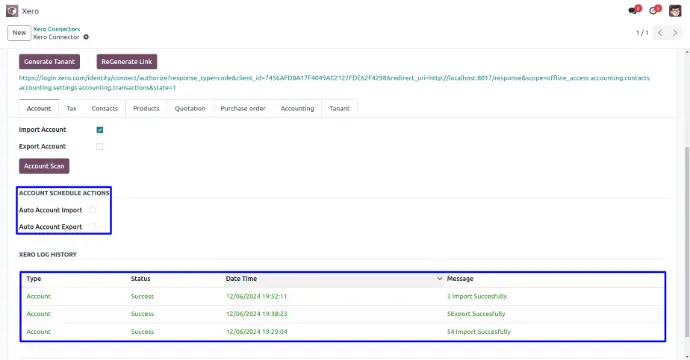Switch to the Purchase order tab
The image size is (690, 360).
(x=243, y=108)
